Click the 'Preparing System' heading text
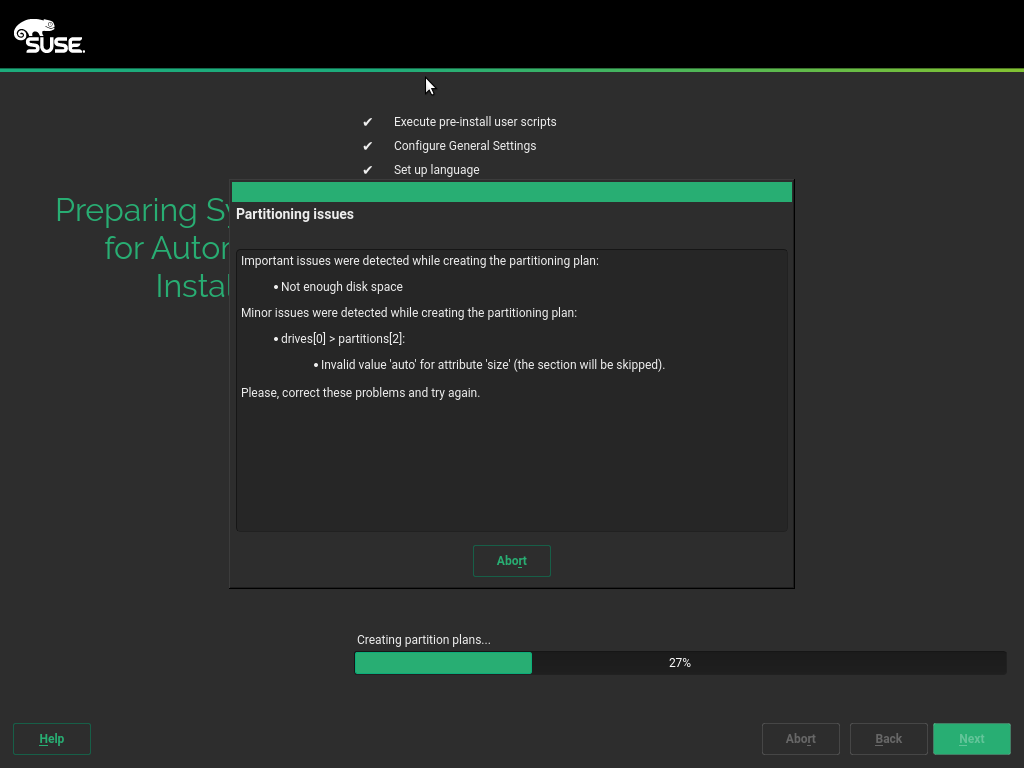 tap(142, 211)
